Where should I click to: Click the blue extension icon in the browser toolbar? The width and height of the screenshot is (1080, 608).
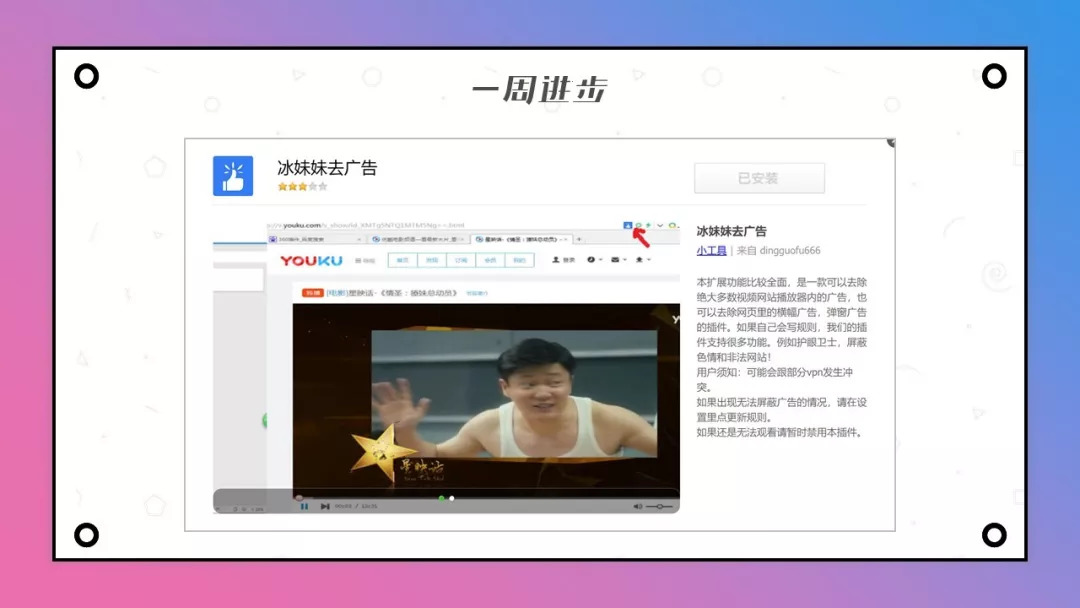pos(627,225)
